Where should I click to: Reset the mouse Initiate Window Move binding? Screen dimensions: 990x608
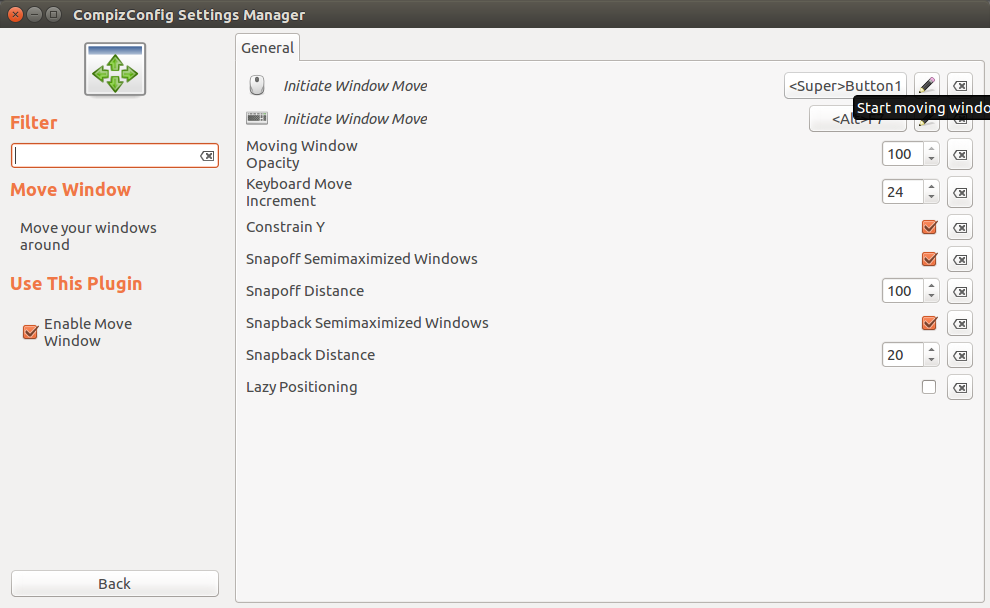[959, 86]
